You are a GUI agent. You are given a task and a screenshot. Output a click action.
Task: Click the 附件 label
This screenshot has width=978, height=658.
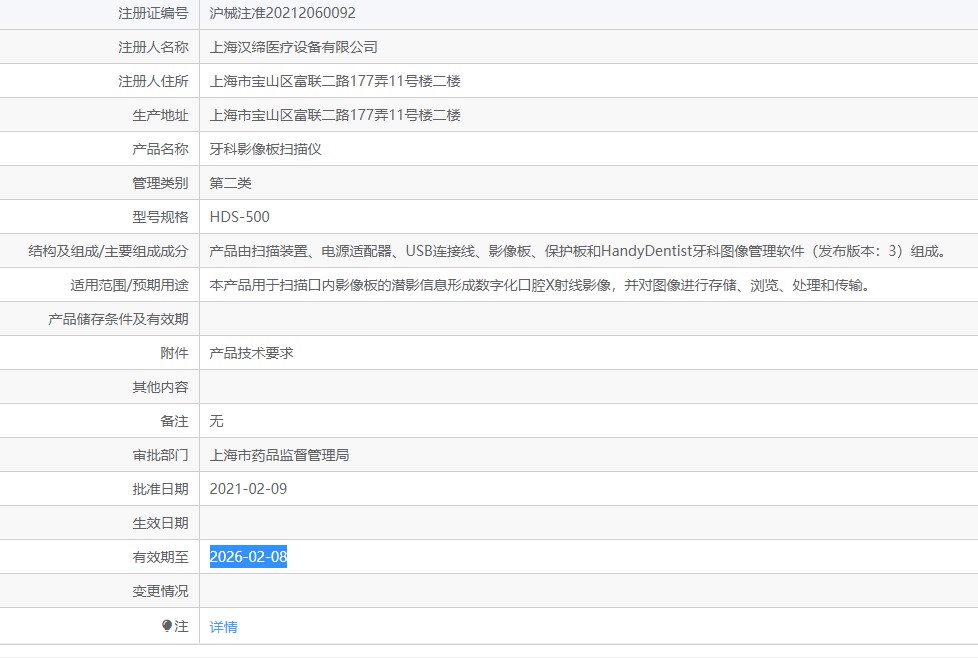(x=174, y=353)
